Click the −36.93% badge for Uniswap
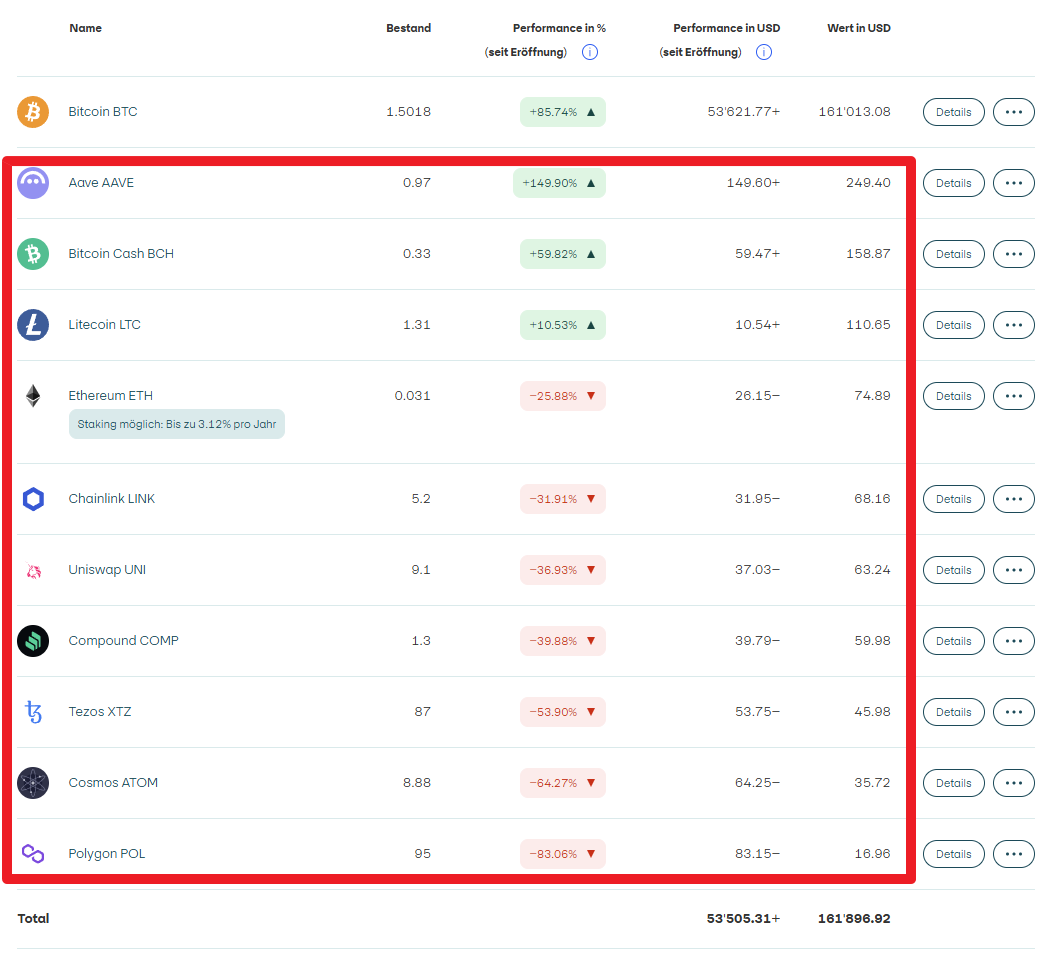This screenshot has width=1057, height=962. pos(563,570)
